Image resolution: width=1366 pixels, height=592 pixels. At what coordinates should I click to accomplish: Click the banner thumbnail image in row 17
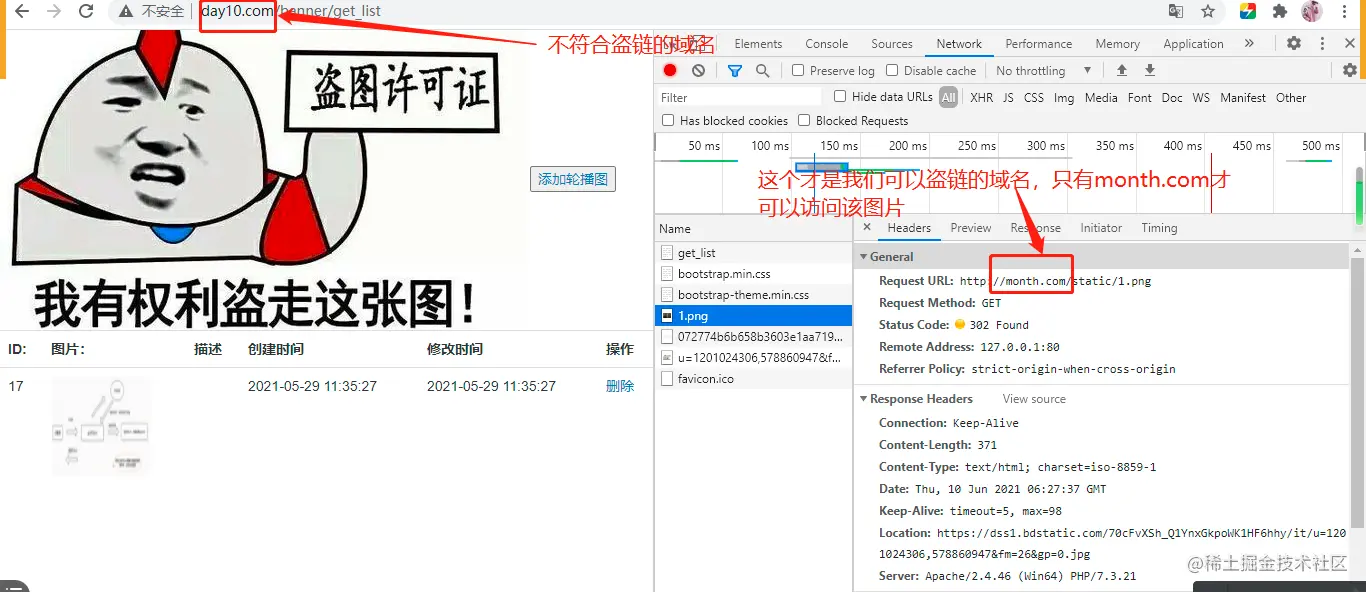click(101, 424)
